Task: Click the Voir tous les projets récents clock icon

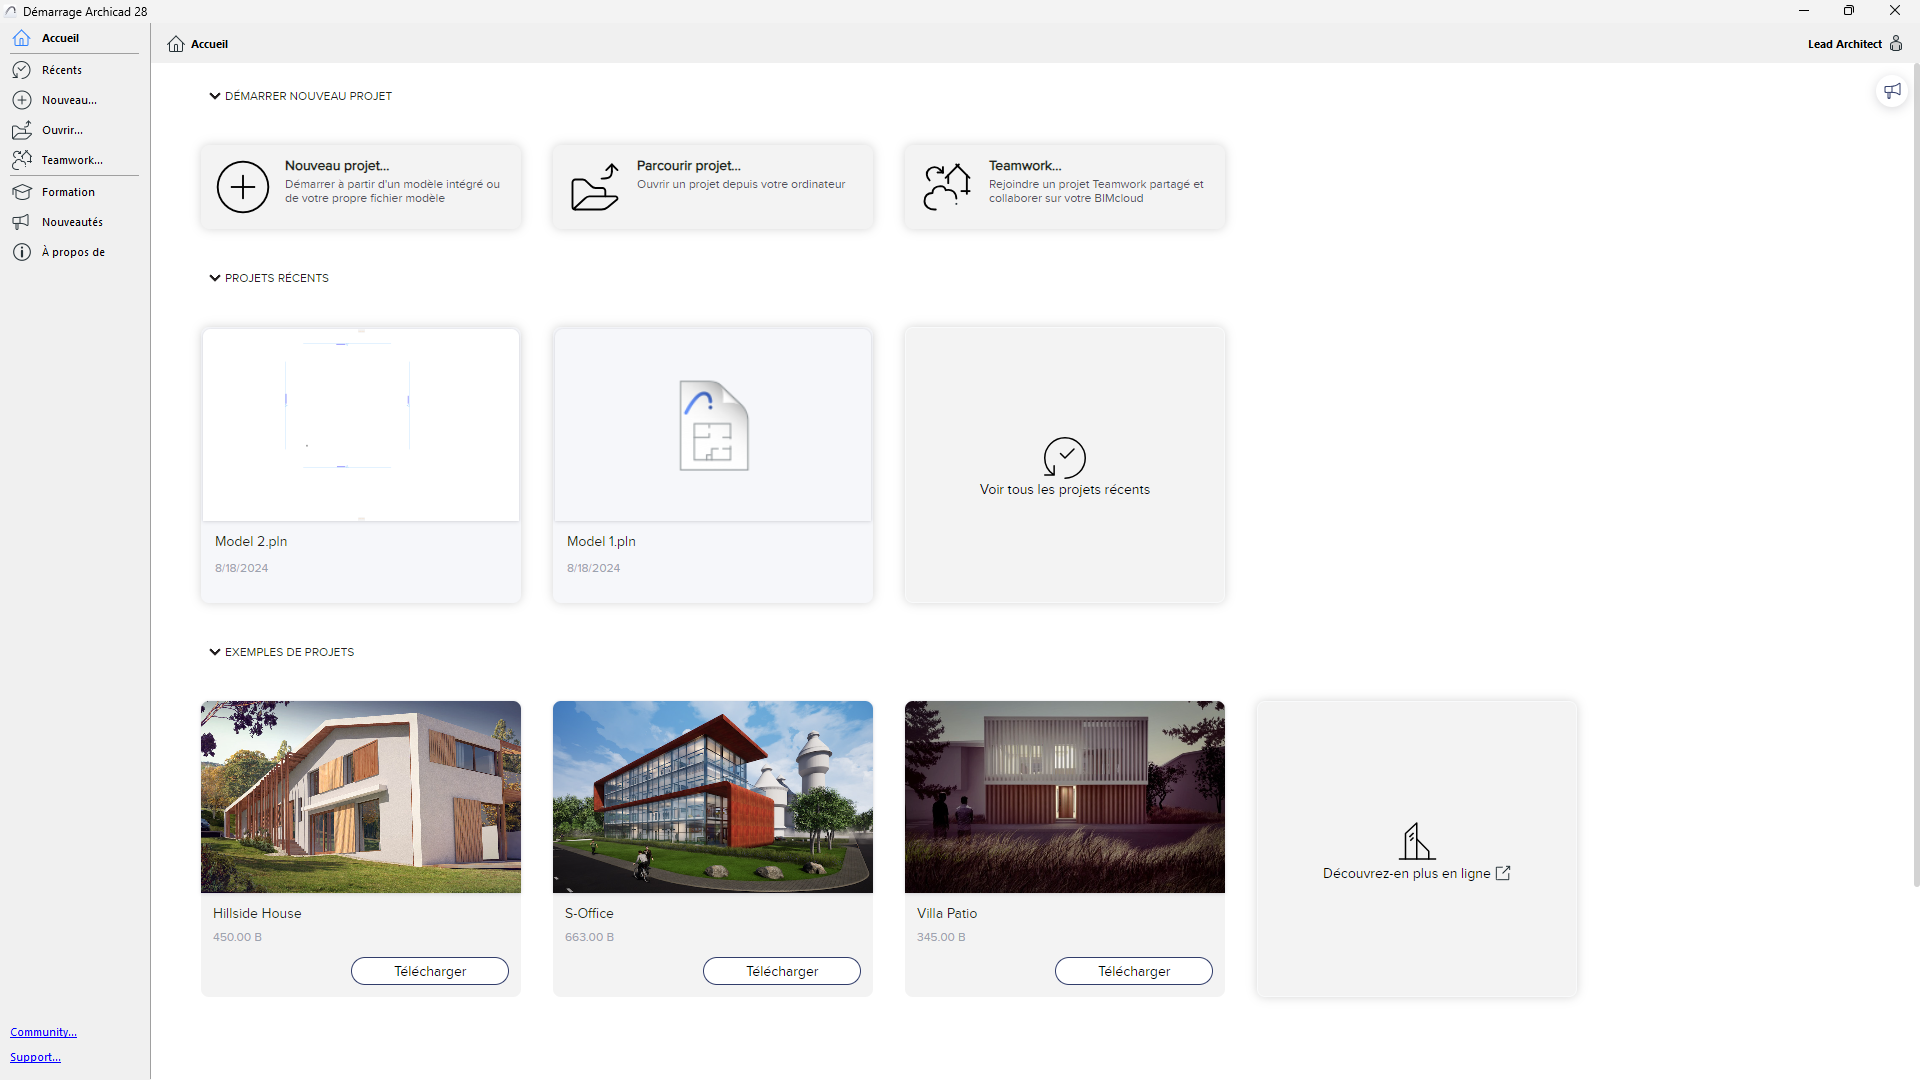Action: coord(1064,458)
